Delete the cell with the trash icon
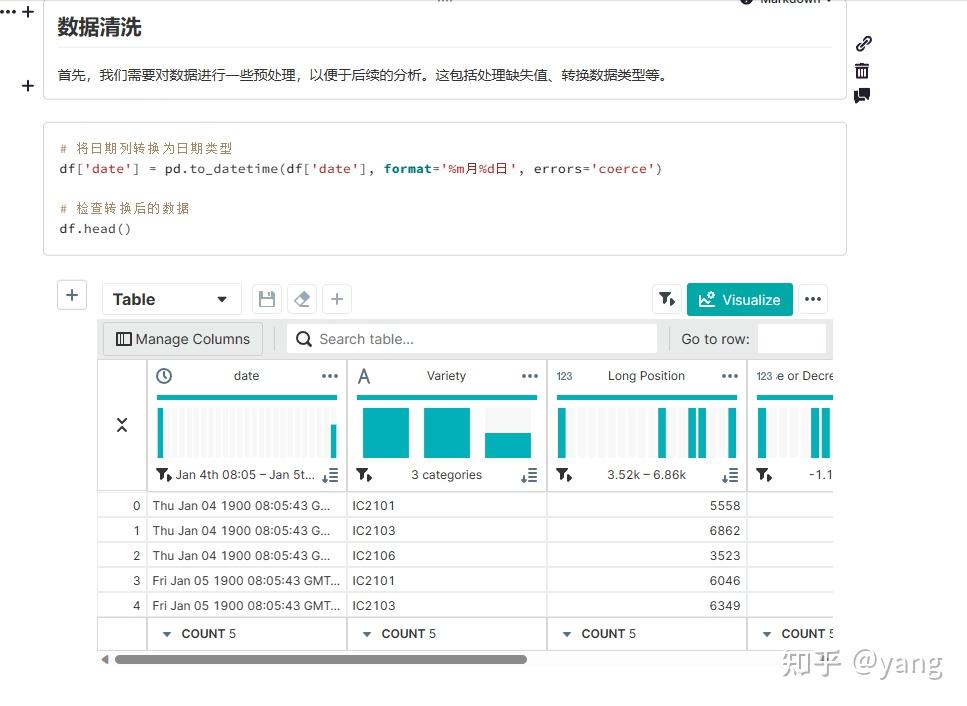The width and height of the screenshot is (967, 706). tap(862, 71)
